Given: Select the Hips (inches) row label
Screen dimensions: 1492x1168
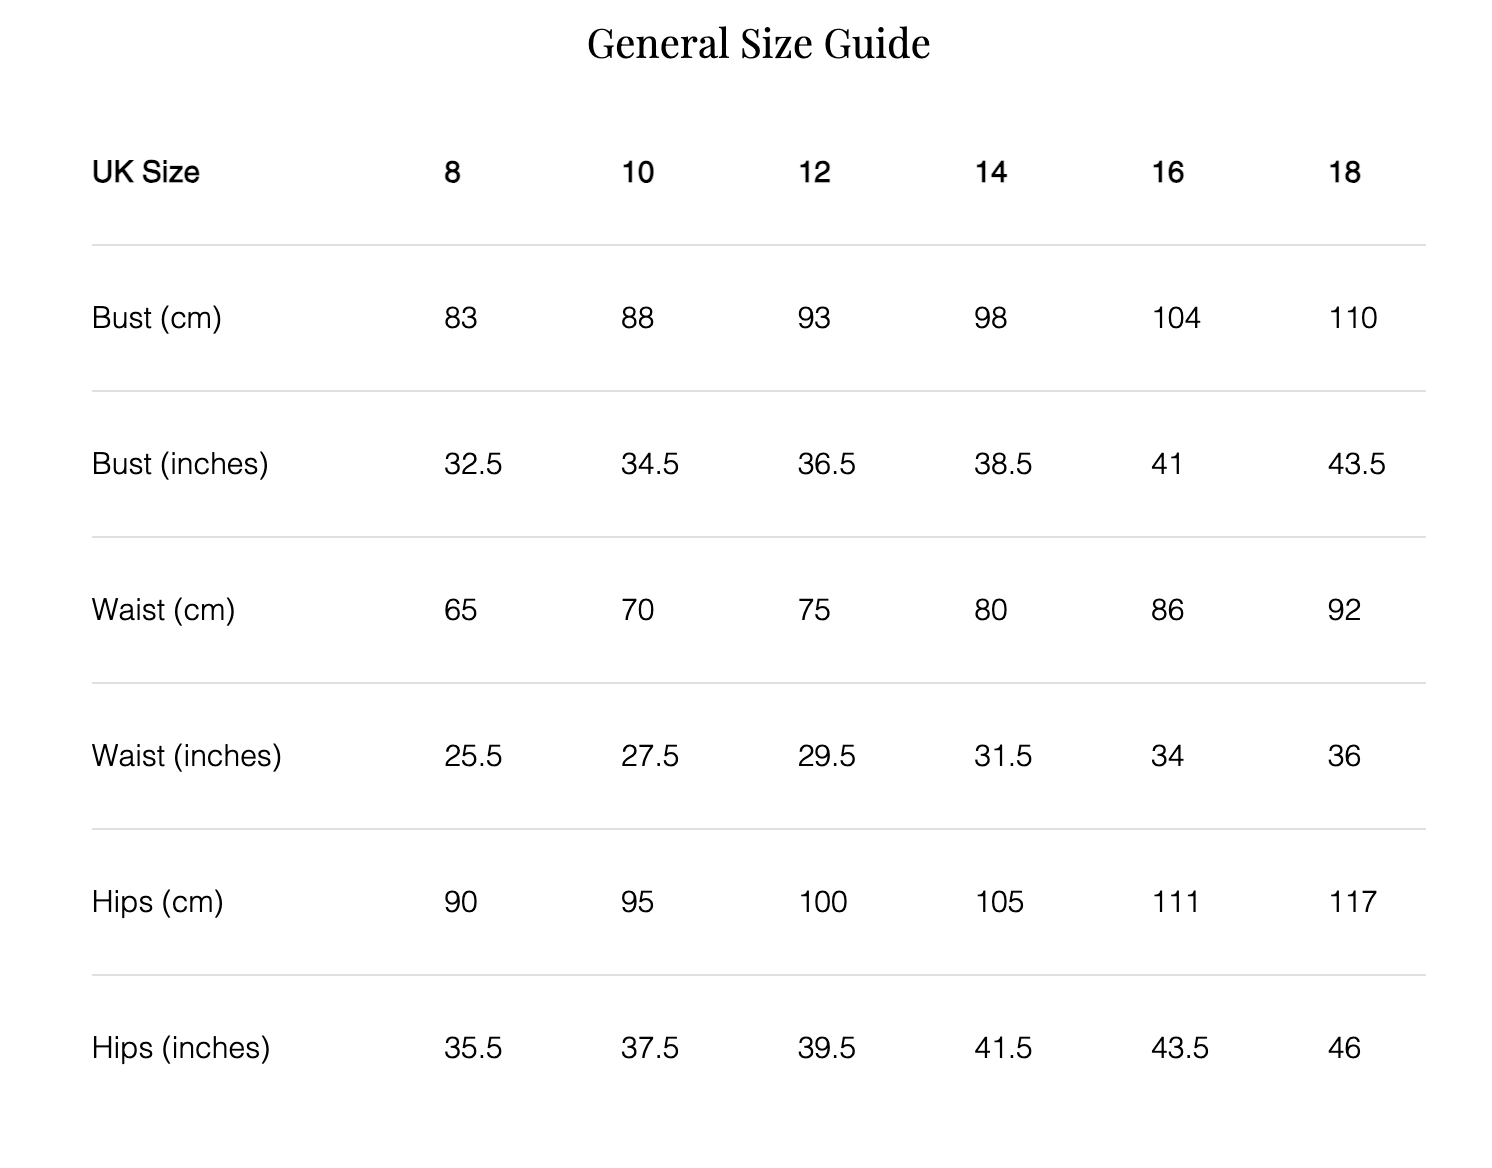Looking at the screenshot, I should pos(181,1048).
